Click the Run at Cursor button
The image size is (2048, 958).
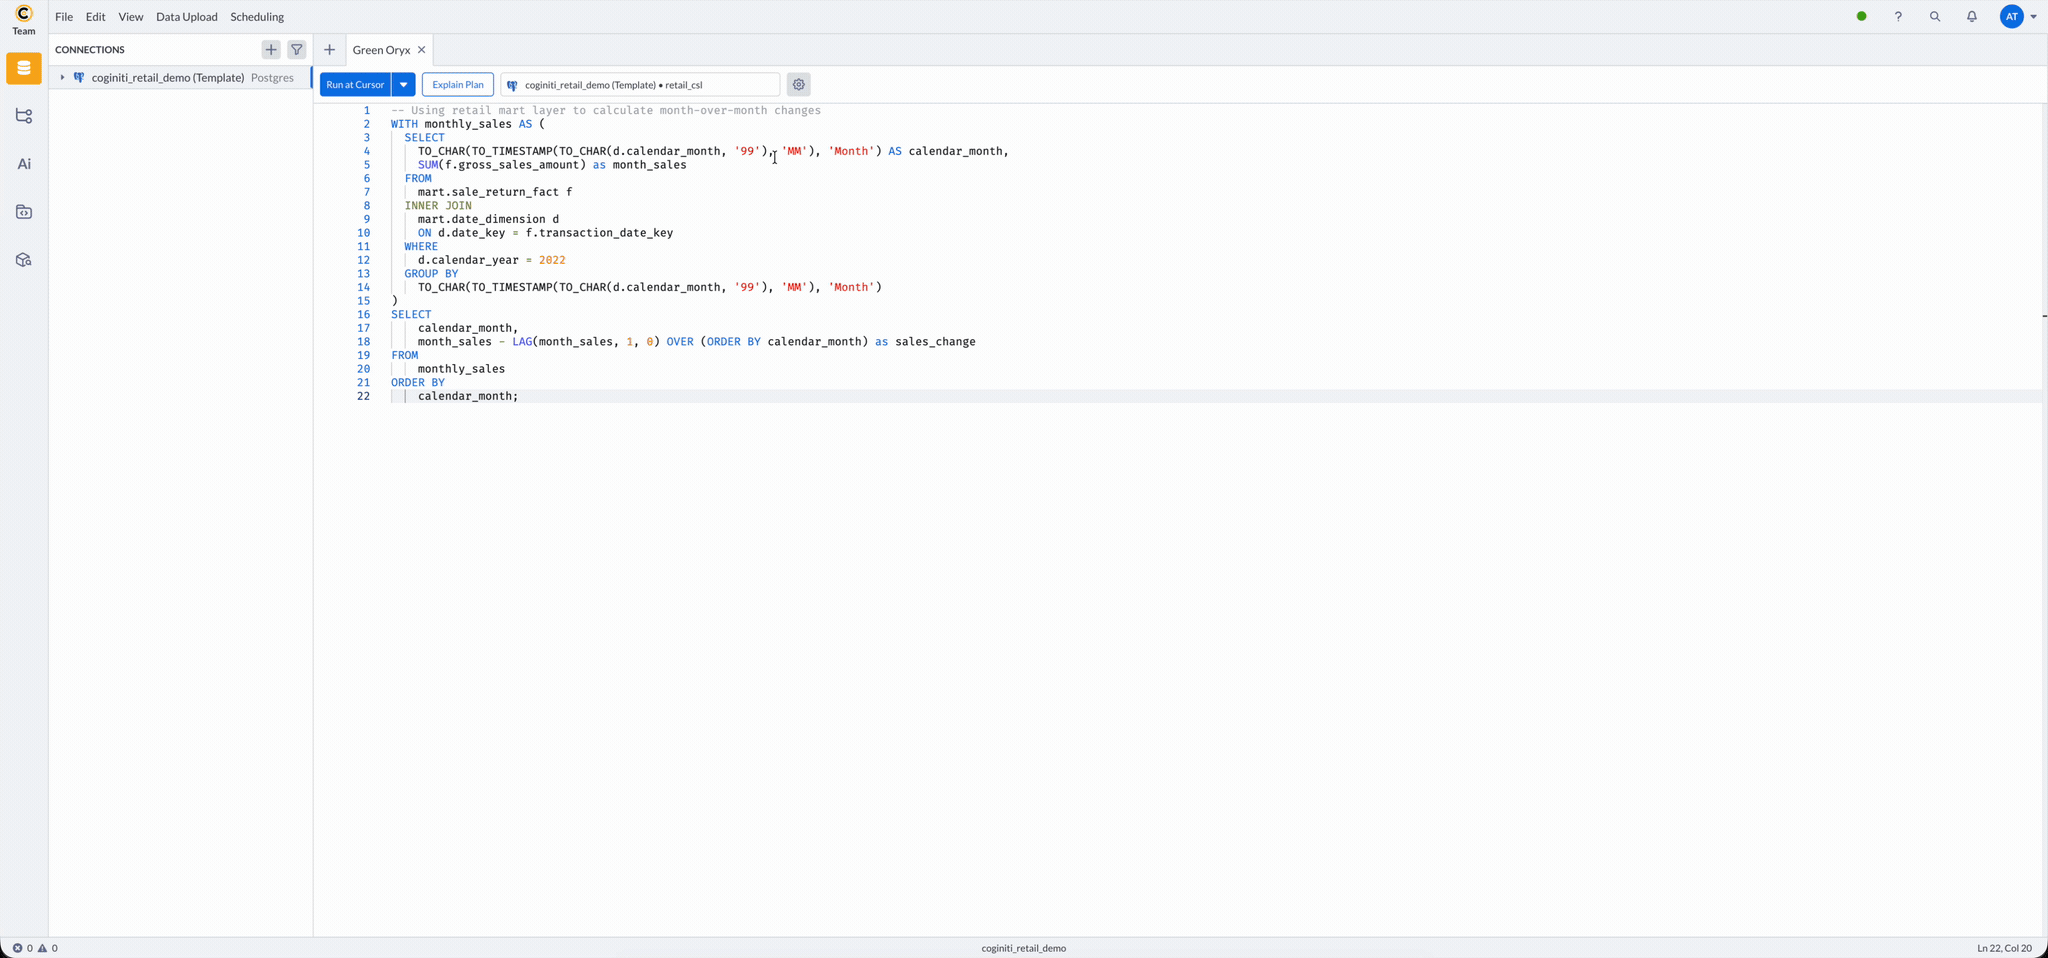355,85
